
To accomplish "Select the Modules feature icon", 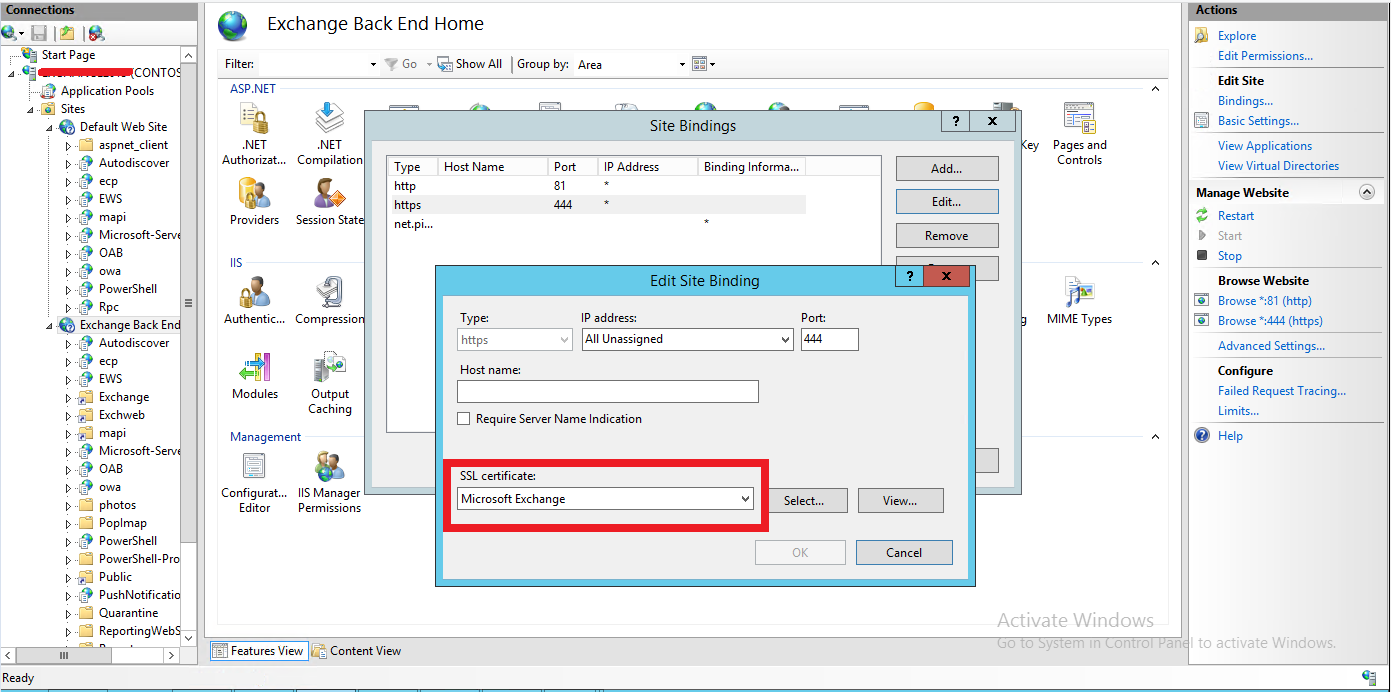I will (254, 368).
